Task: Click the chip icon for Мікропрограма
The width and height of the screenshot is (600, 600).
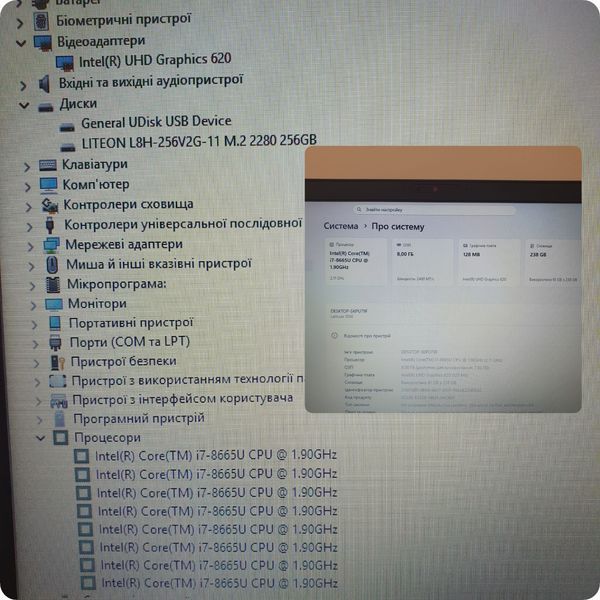Action: [53, 285]
